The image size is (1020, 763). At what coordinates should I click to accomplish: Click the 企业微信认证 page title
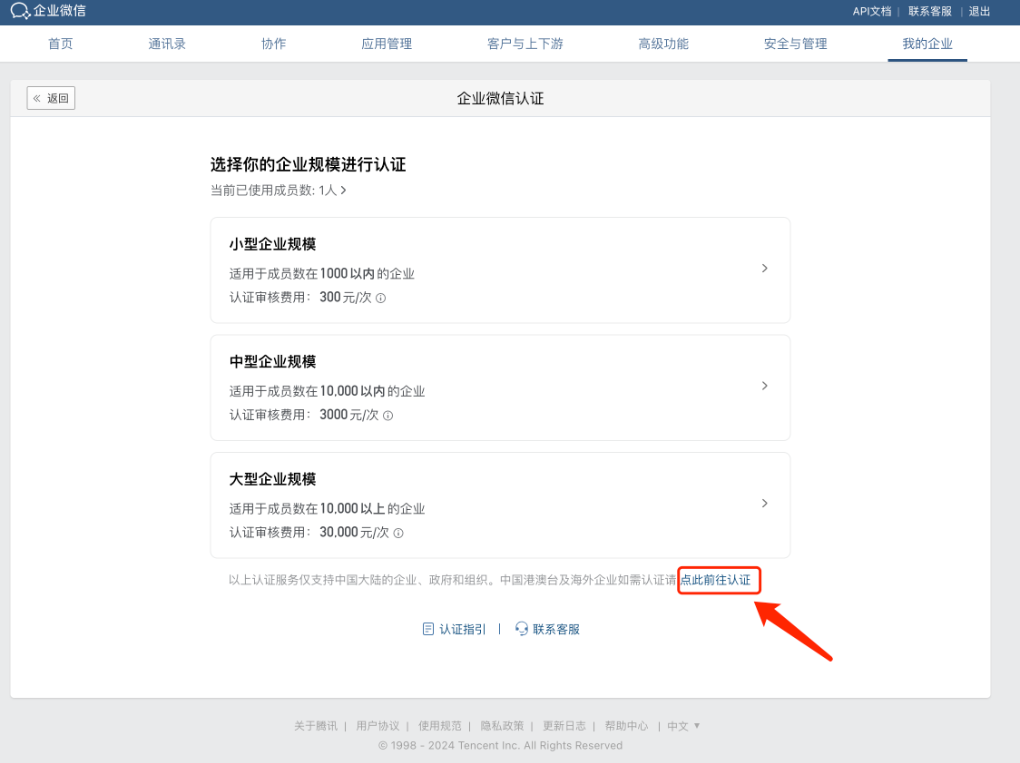click(x=500, y=98)
